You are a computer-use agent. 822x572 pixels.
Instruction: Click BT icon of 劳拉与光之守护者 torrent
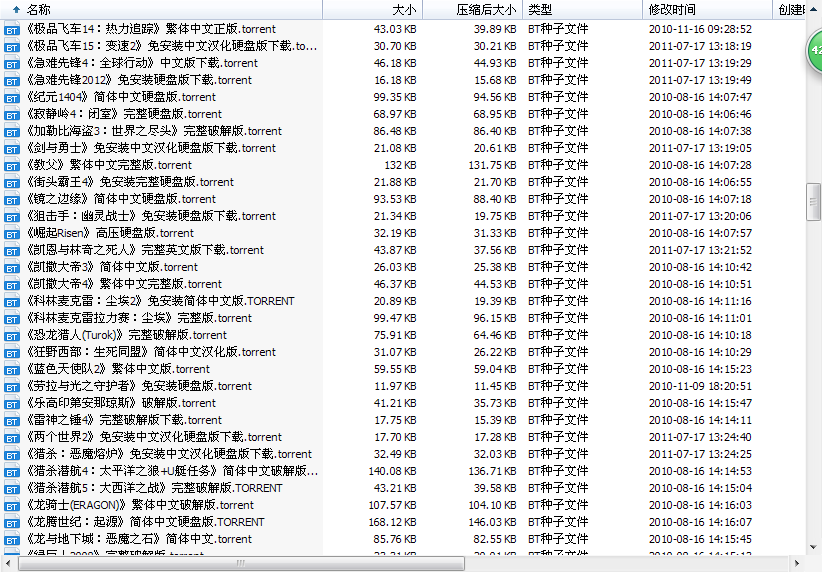click(x=12, y=386)
